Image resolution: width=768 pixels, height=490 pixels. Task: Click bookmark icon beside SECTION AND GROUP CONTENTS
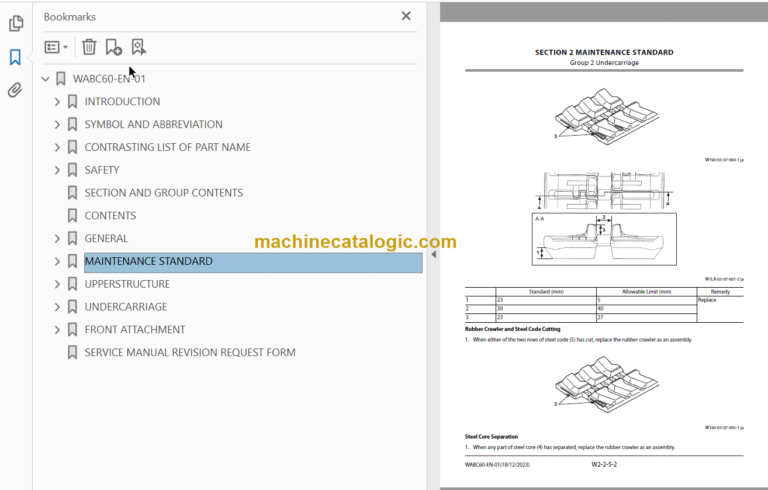coord(72,193)
